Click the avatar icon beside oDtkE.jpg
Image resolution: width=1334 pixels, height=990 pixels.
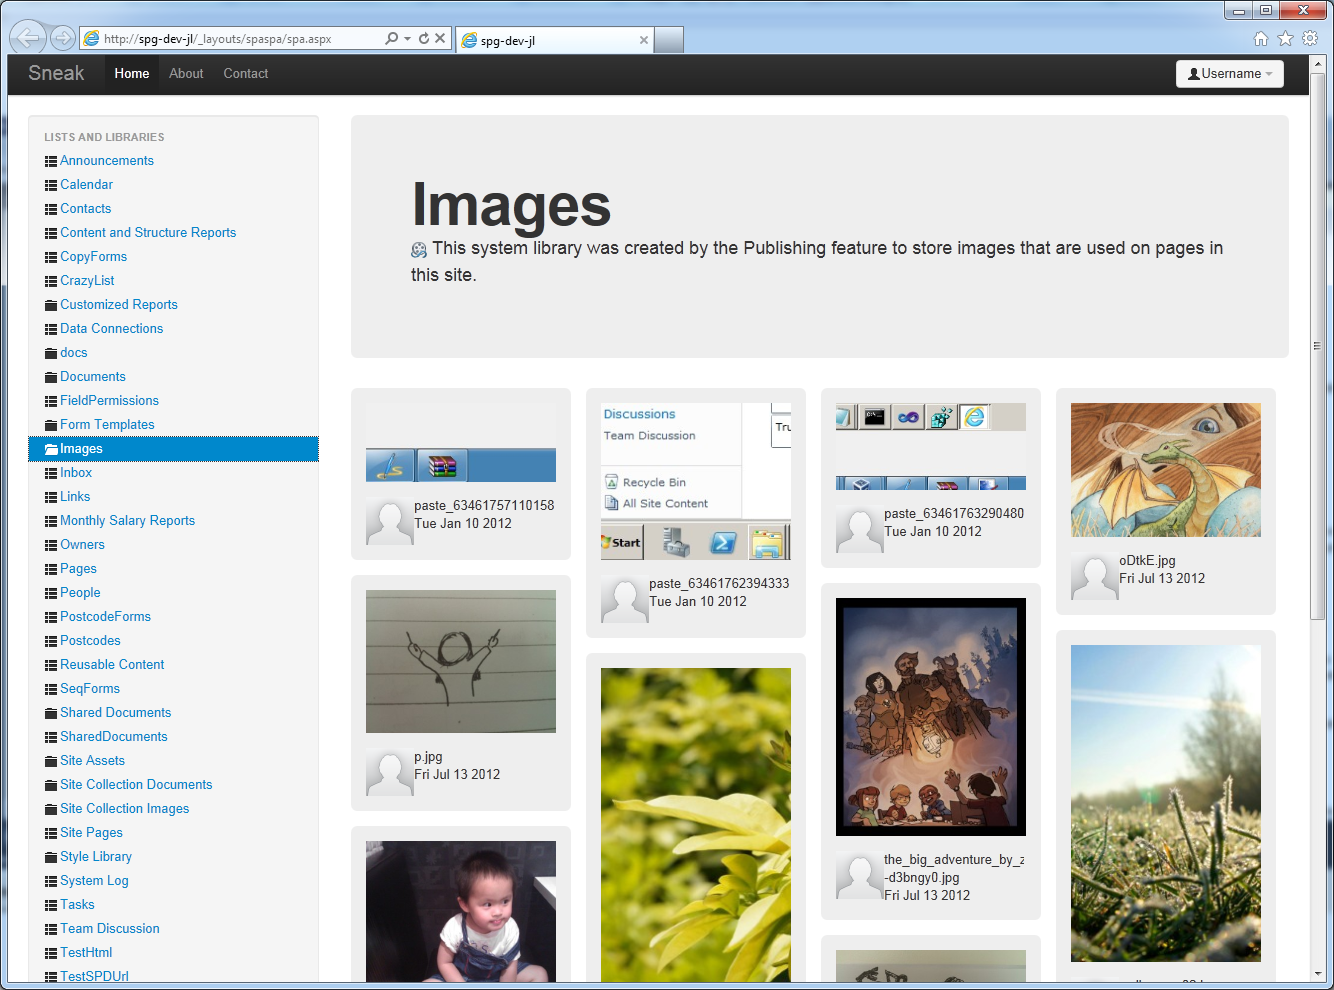click(1094, 577)
